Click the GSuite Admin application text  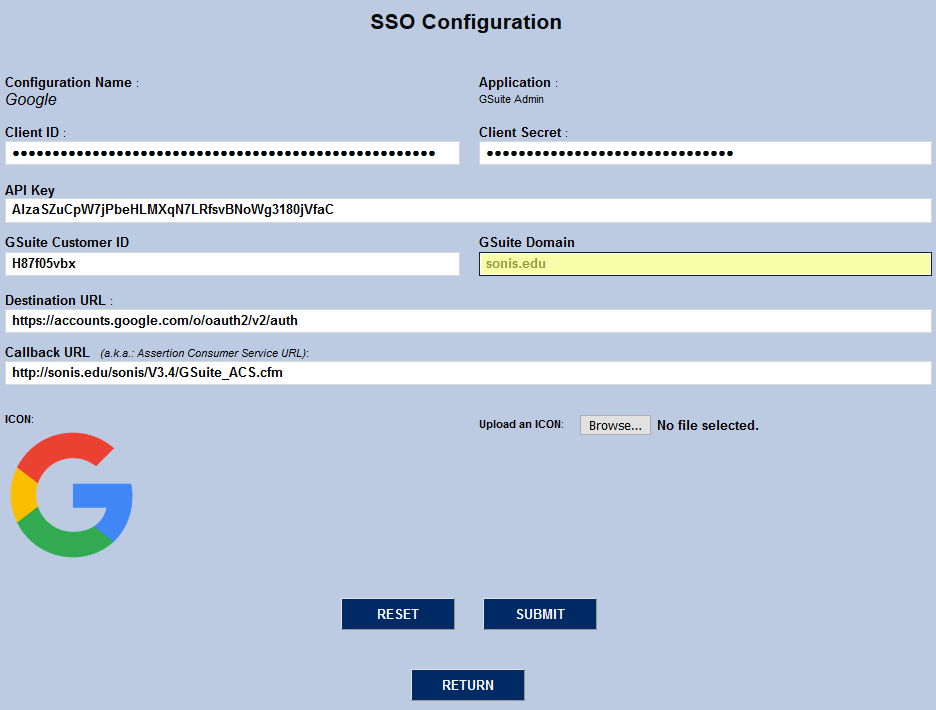click(511, 100)
